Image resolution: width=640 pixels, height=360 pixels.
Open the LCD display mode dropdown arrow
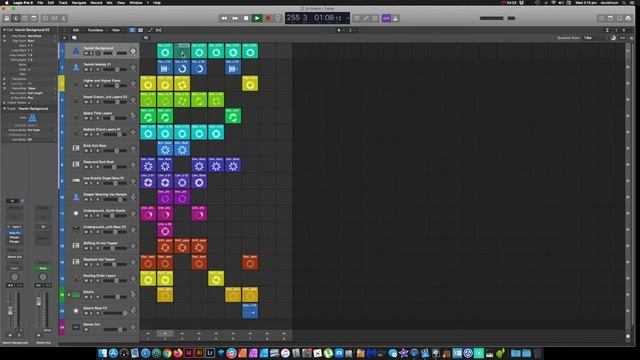click(347, 18)
